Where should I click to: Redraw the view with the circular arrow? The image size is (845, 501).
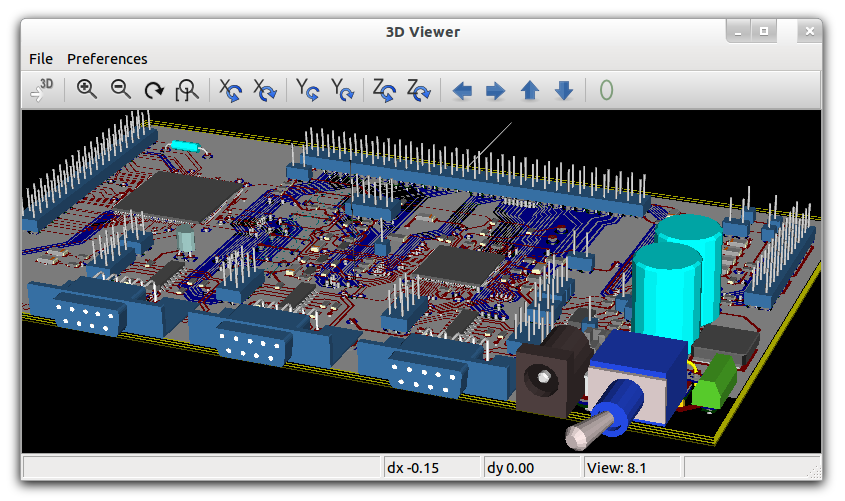[x=154, y=90]
